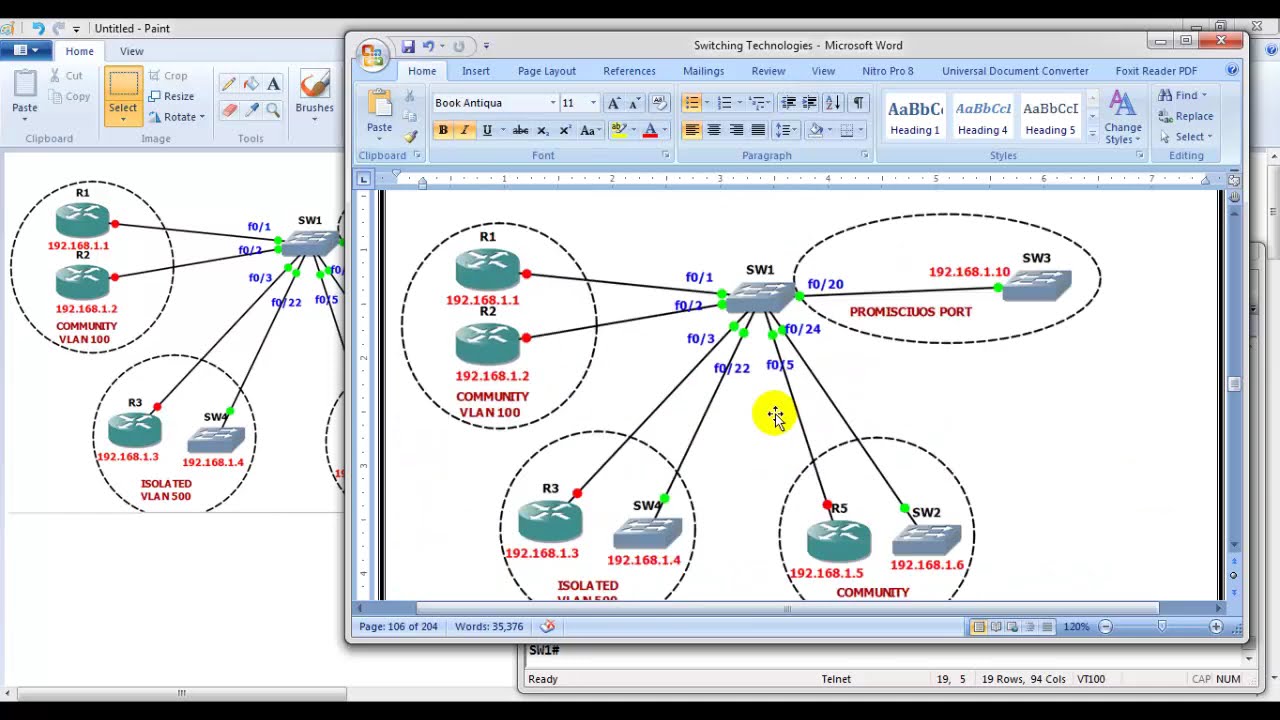Viewport: 1280px width, 720px height.
Task: Apply the Heading 1 style
Action: [x=915, y=116]
